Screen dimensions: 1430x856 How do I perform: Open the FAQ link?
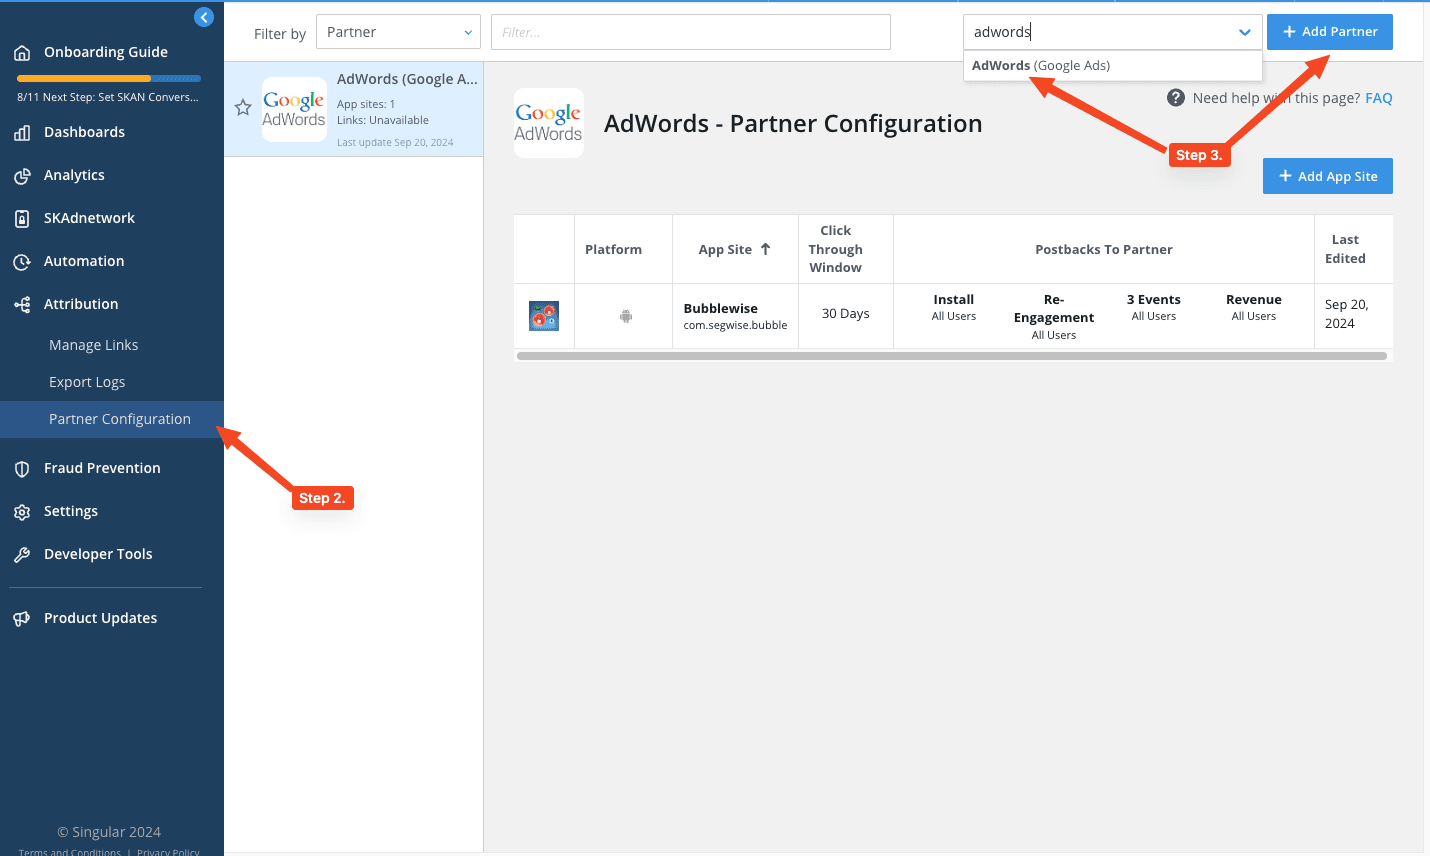click(1378, 98)
